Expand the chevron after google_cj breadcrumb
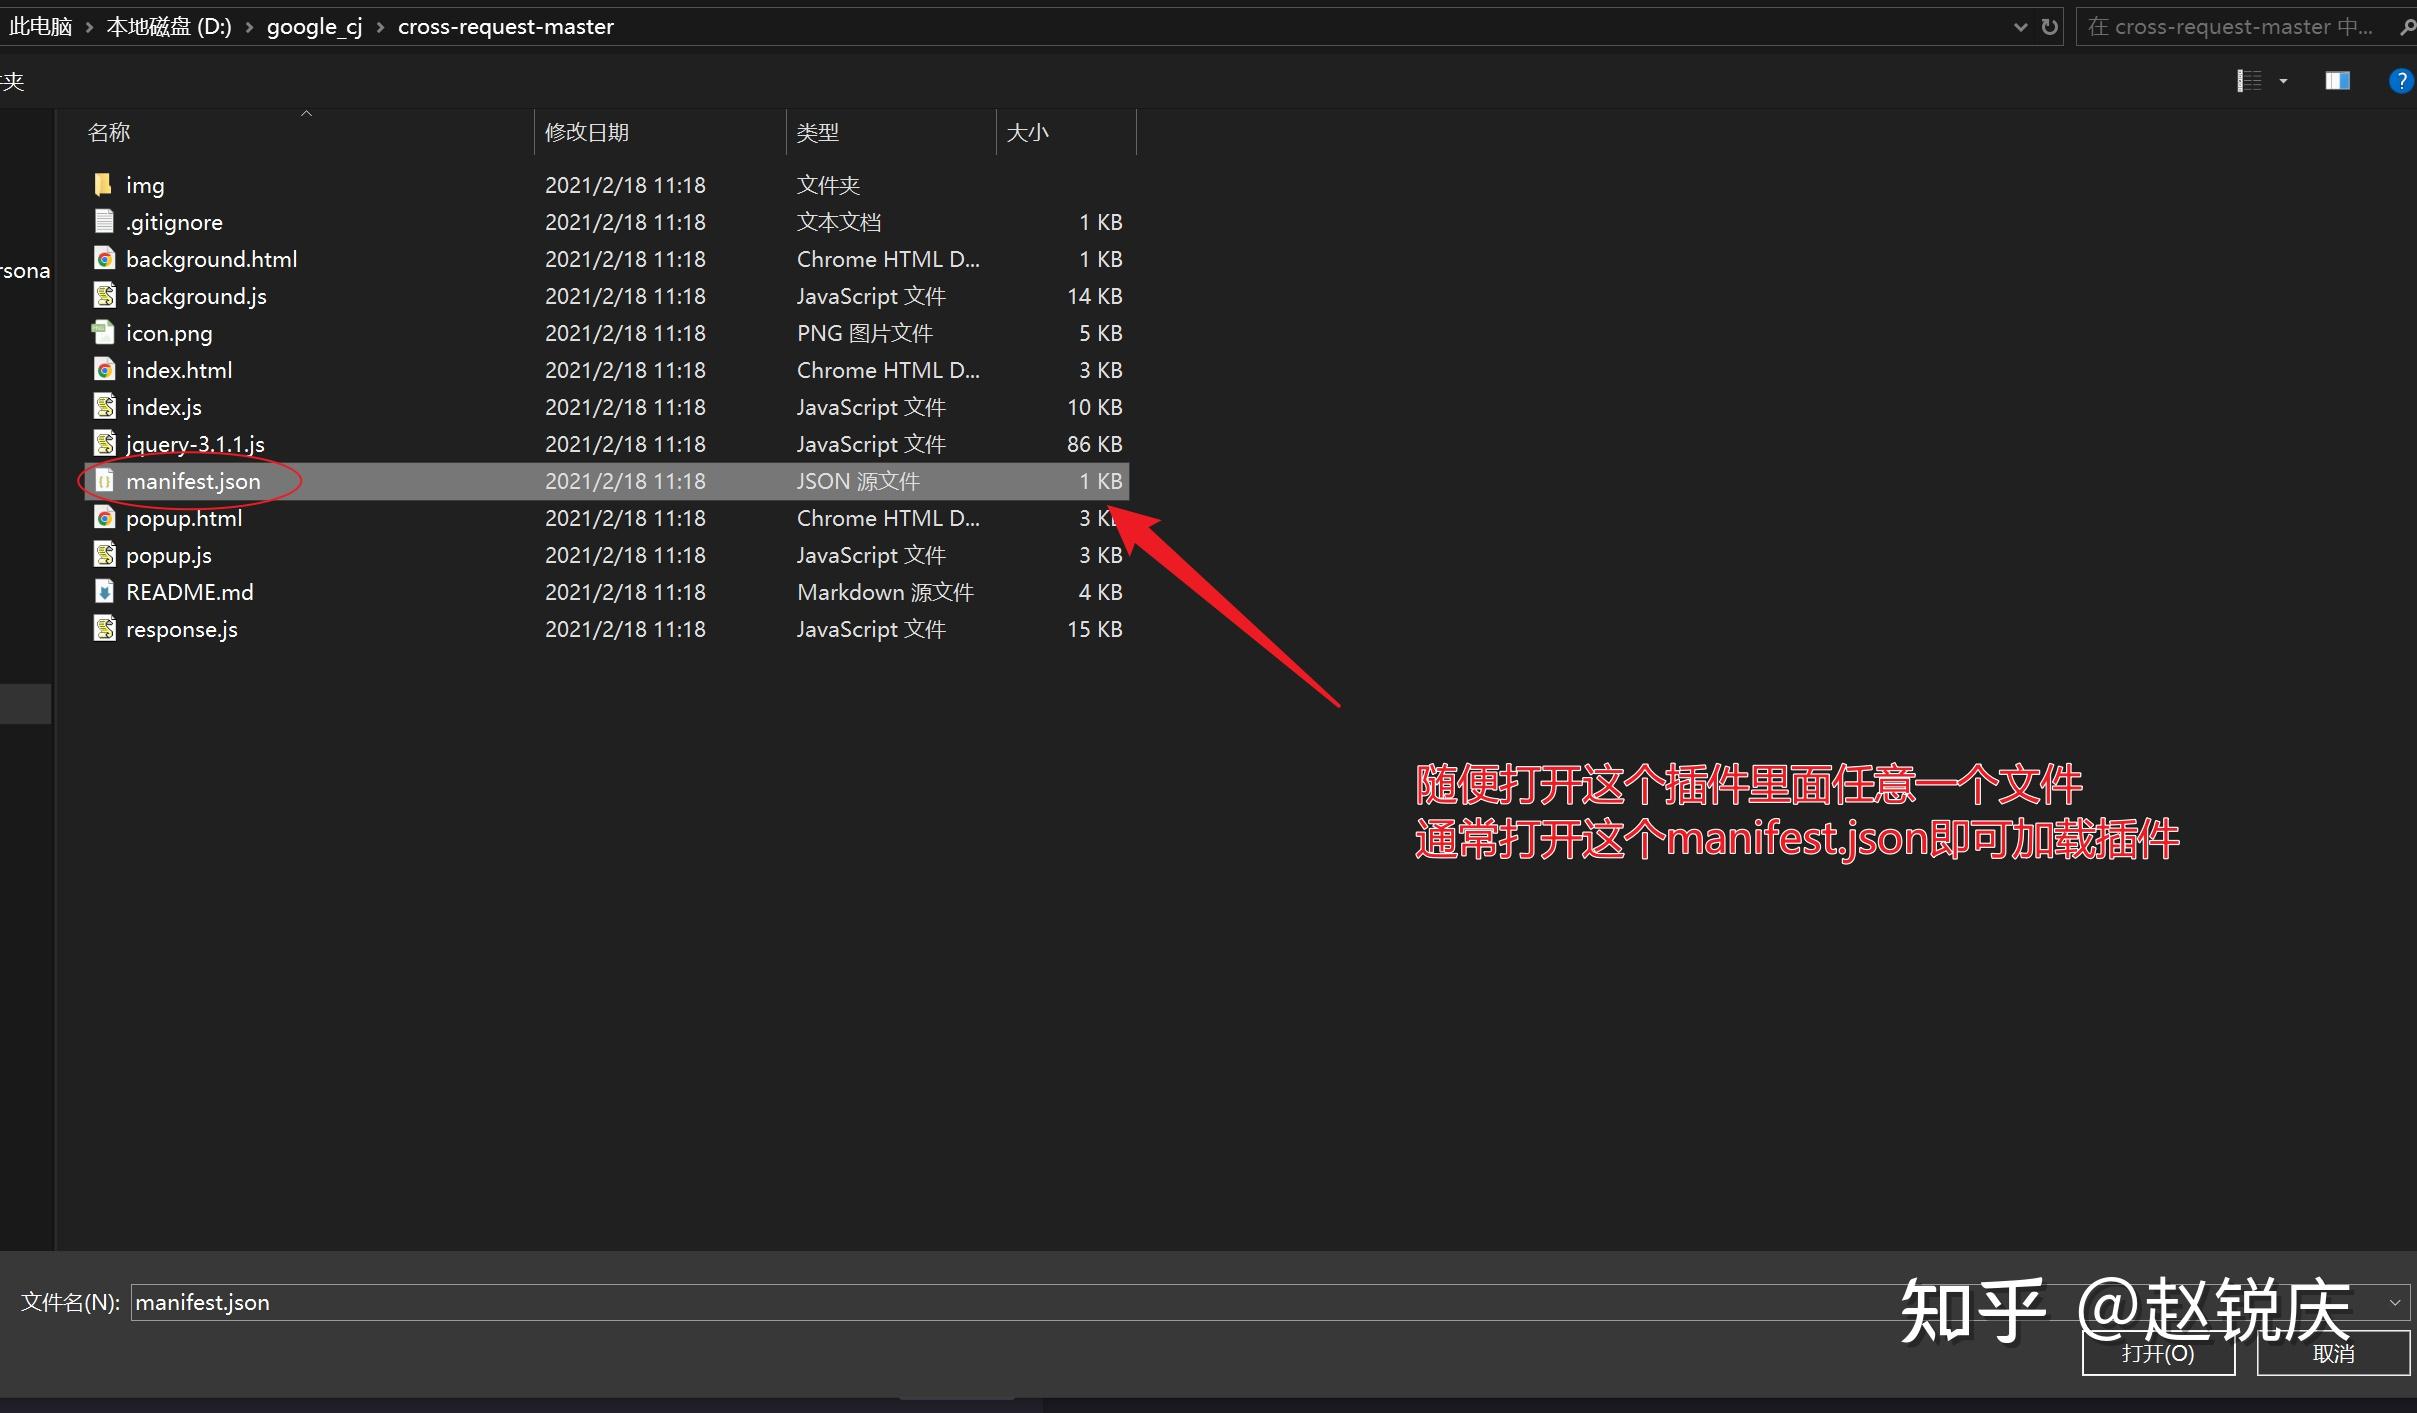 pyautogui.click(x=380, y=27)
